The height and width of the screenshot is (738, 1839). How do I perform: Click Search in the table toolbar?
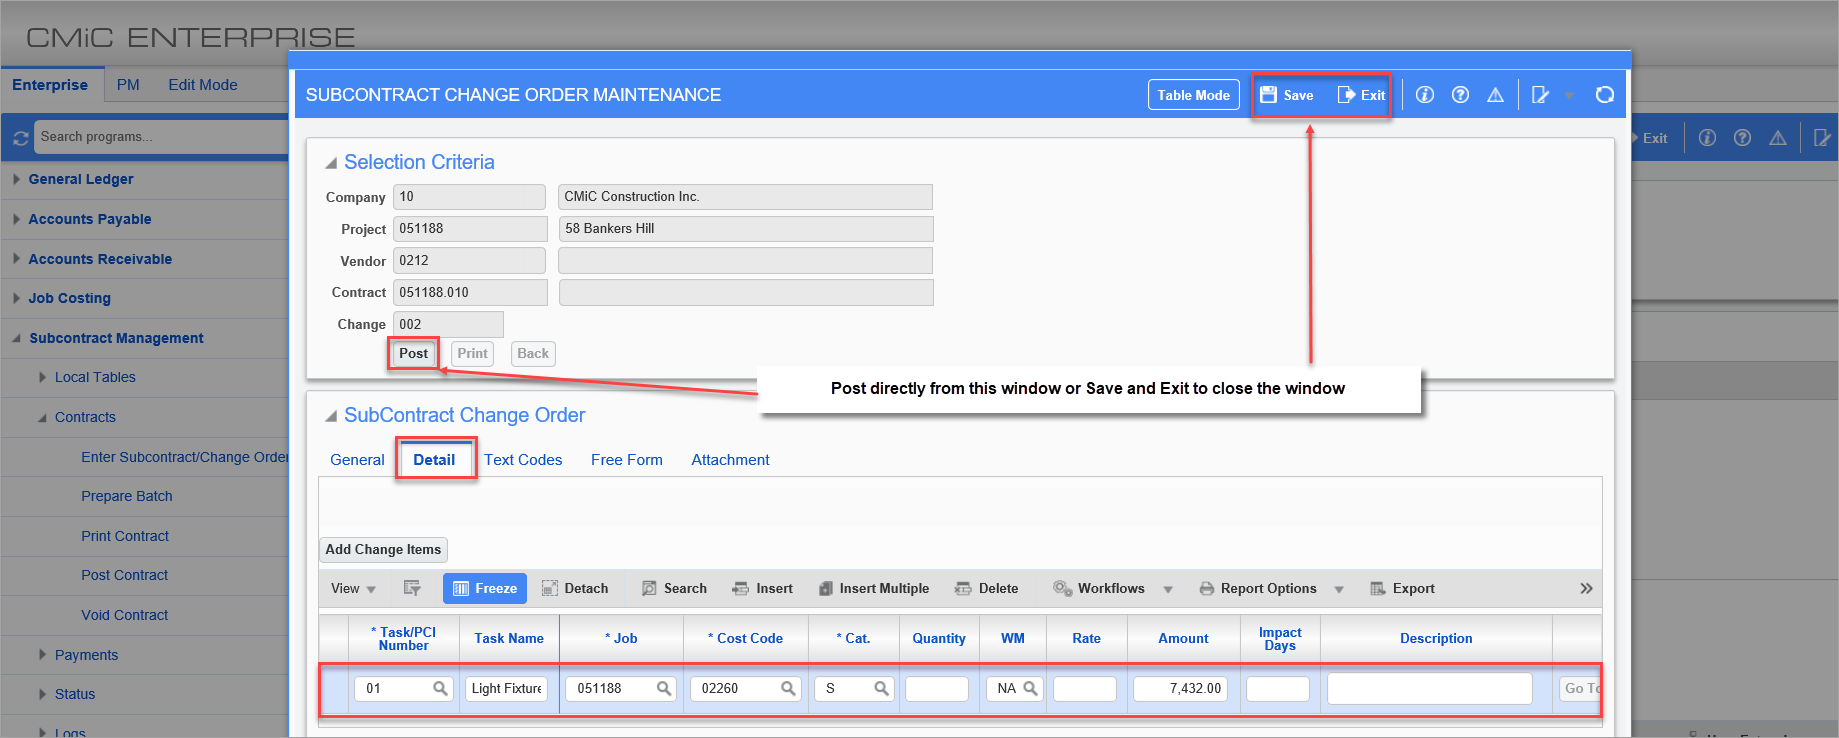[x=674, y=588]
